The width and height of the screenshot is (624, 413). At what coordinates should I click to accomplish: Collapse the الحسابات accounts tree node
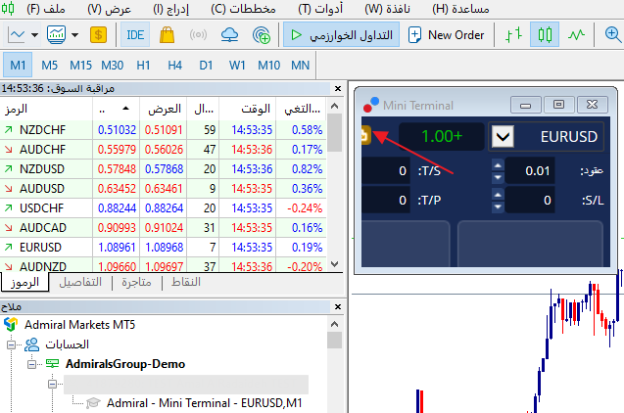click(x=12, y=345)
